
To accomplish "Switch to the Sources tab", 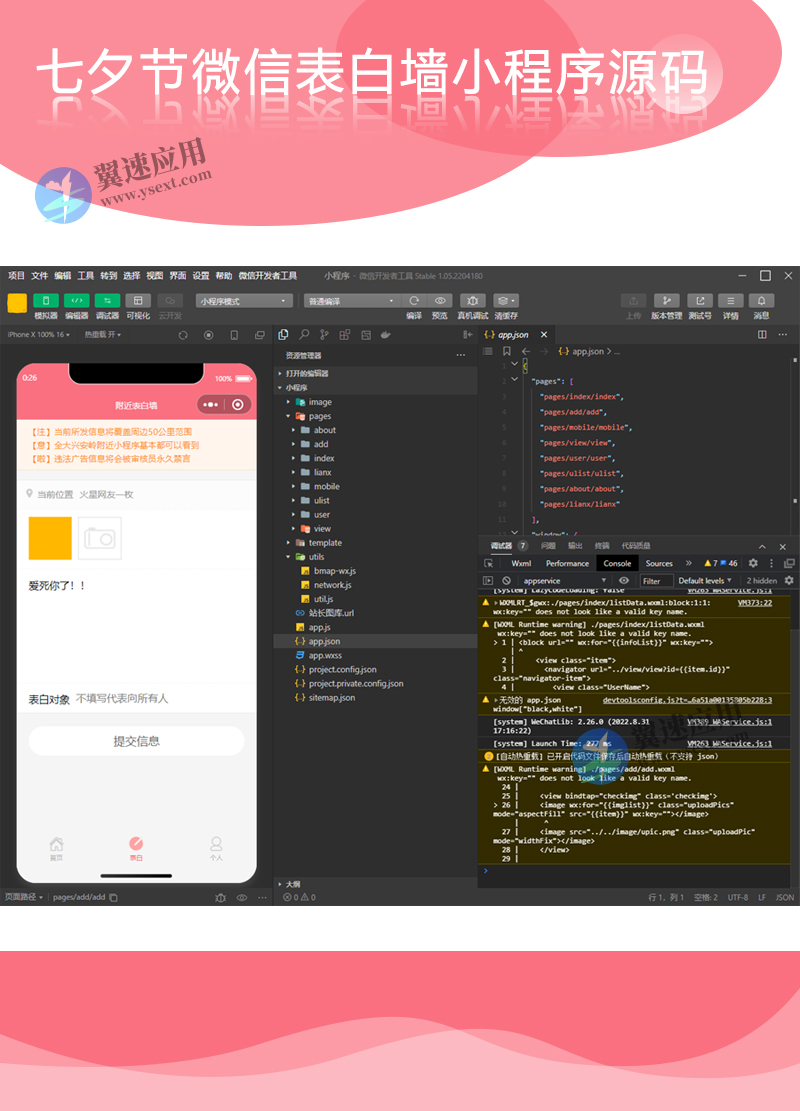I will (659, 563).
